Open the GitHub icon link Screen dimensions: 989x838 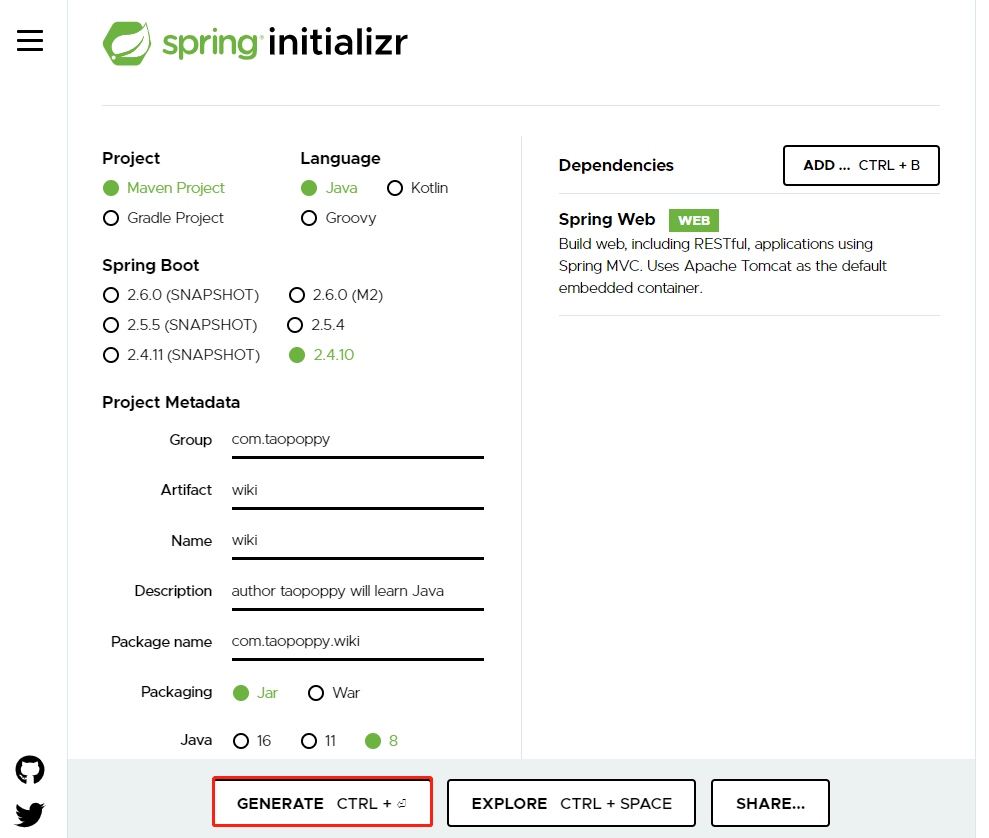click(x=30, y=770)
